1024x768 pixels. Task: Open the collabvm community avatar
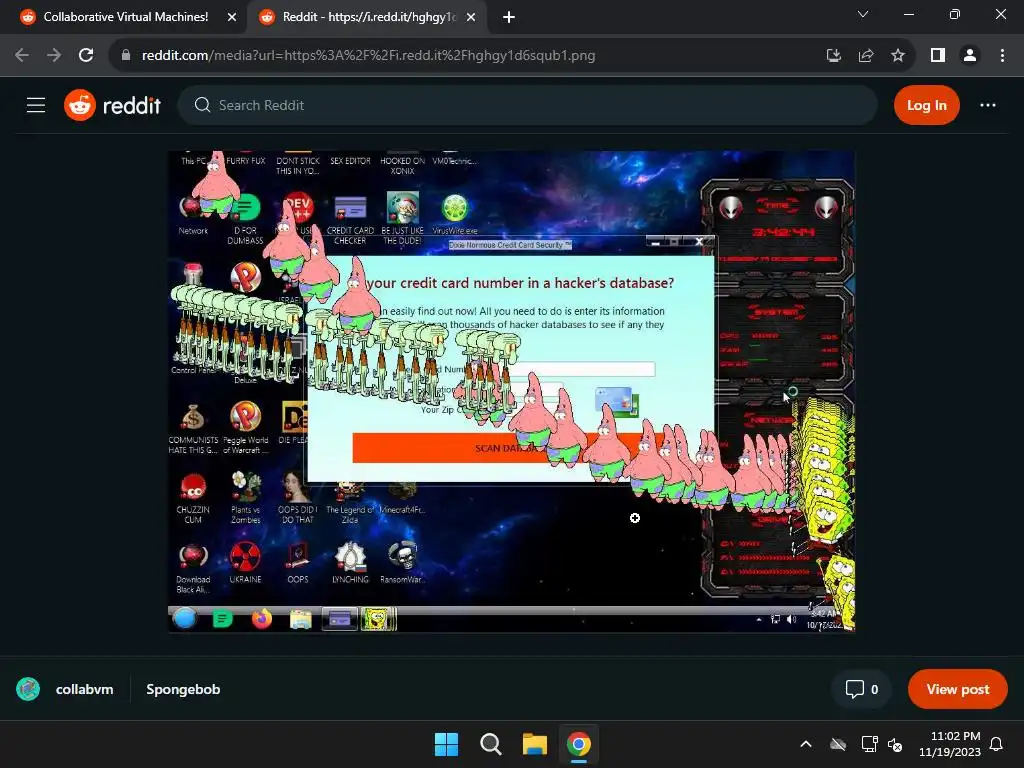coord(28,689)
